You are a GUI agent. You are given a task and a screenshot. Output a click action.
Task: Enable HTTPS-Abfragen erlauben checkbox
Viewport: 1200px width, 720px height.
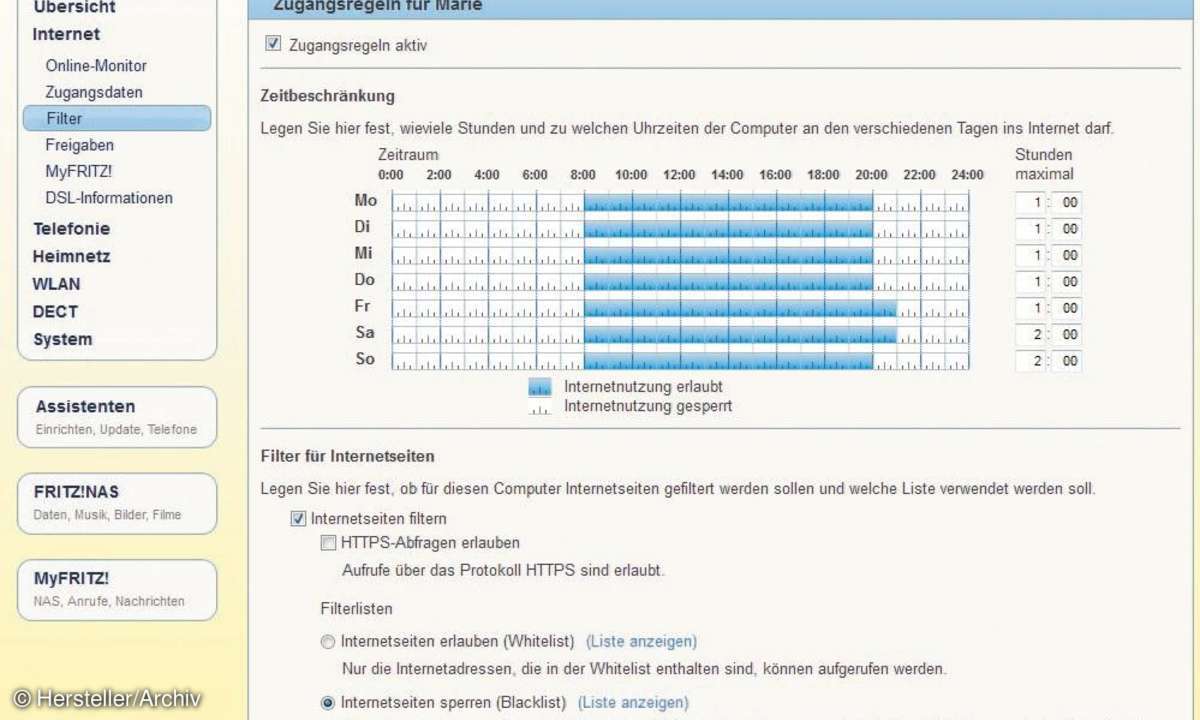coord(328,543)
